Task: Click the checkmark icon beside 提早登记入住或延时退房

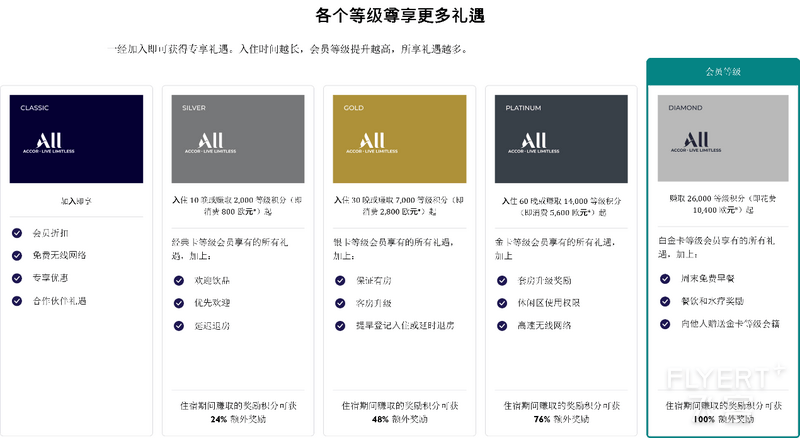Action: (x=340, y=326)
